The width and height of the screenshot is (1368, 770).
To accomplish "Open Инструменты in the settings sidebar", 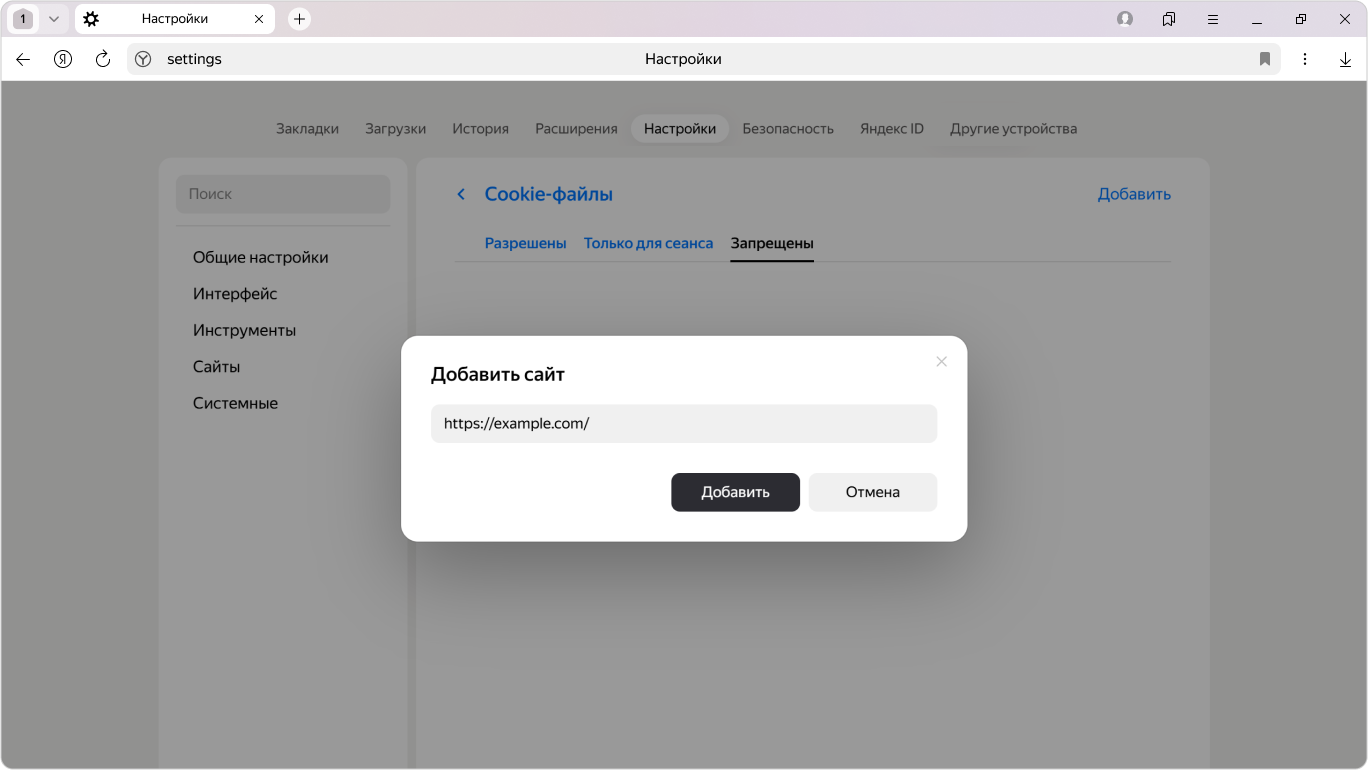I will [x=244, y=330].
